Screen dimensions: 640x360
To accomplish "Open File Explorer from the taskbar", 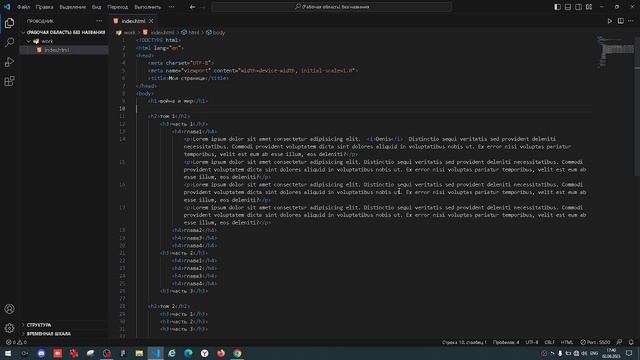I will click(x=139, y=353).
